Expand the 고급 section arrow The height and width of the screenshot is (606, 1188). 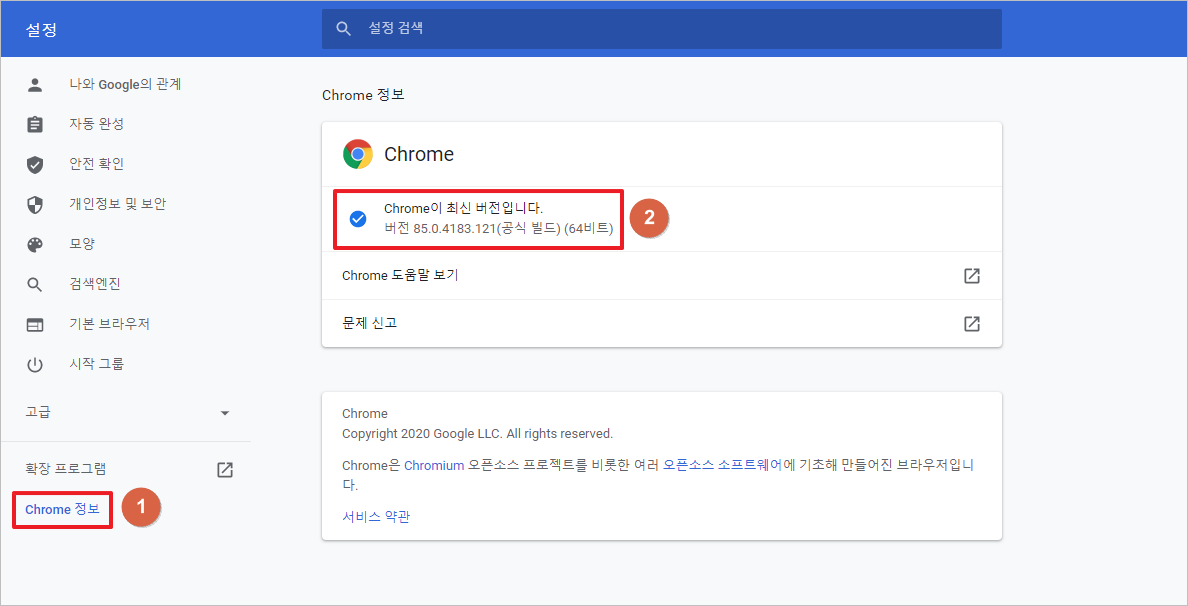tap(224, 414)
